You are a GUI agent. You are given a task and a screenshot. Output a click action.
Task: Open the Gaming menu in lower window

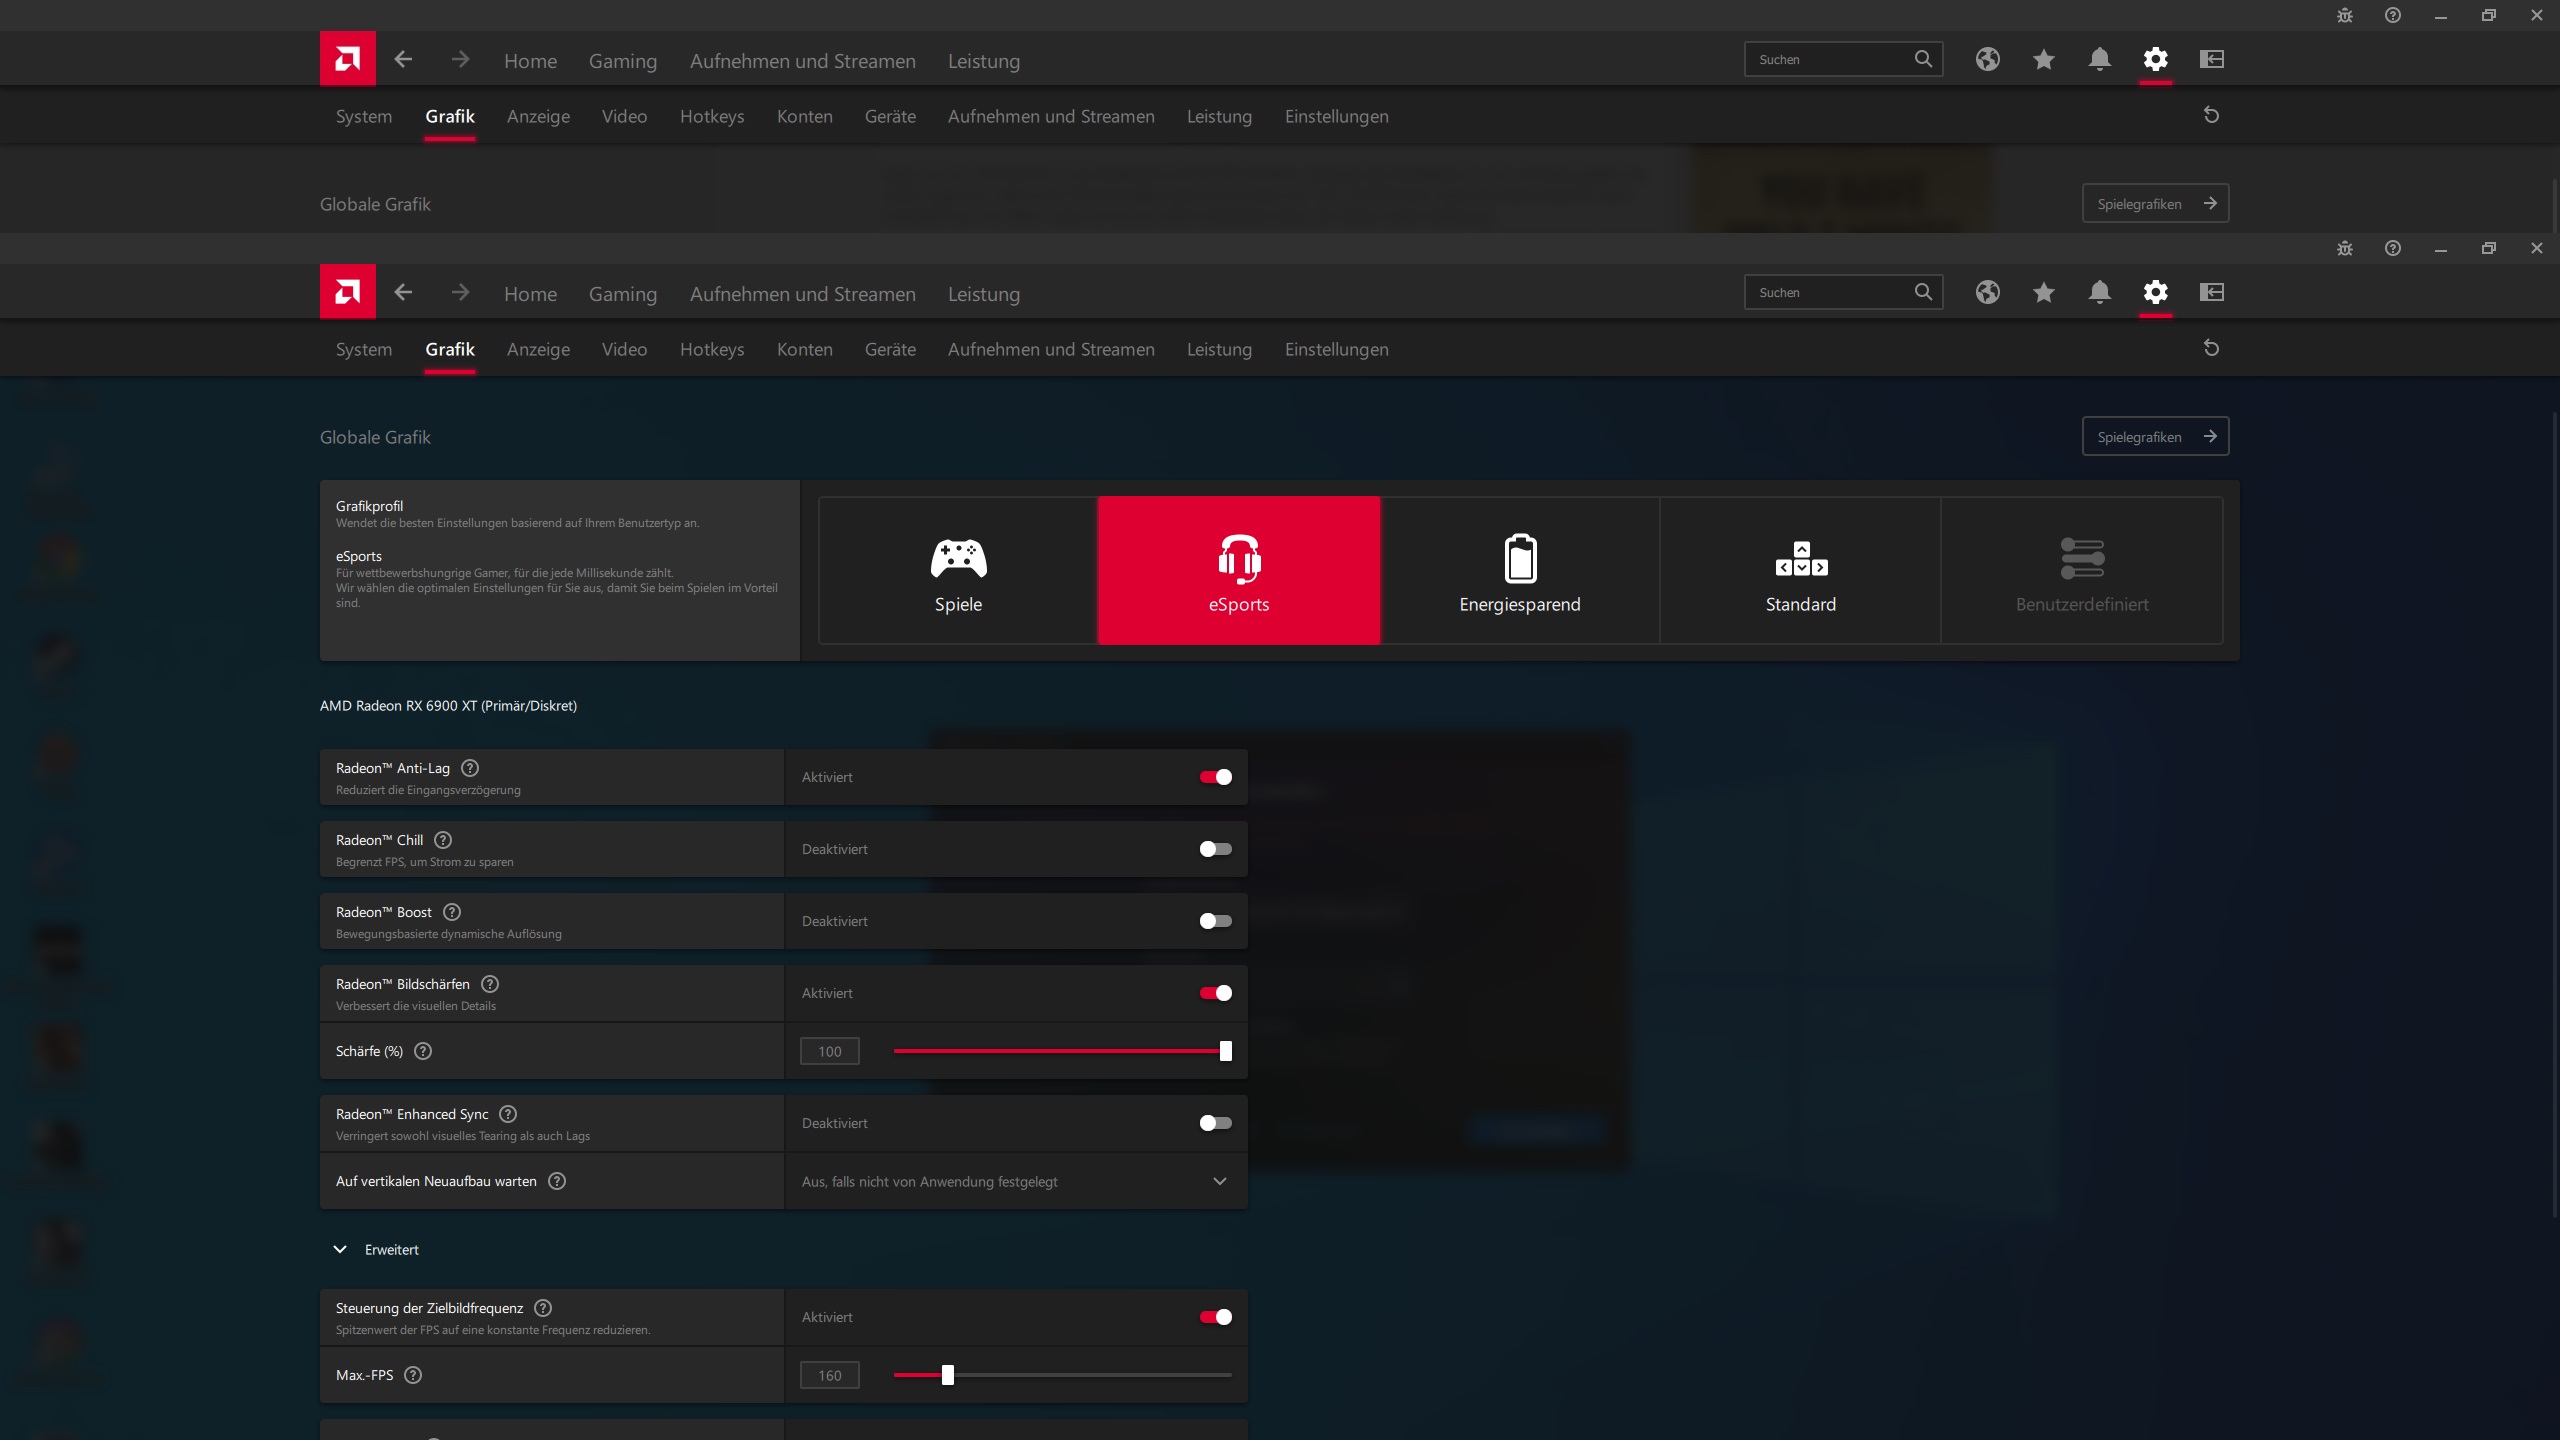(622, 294)
